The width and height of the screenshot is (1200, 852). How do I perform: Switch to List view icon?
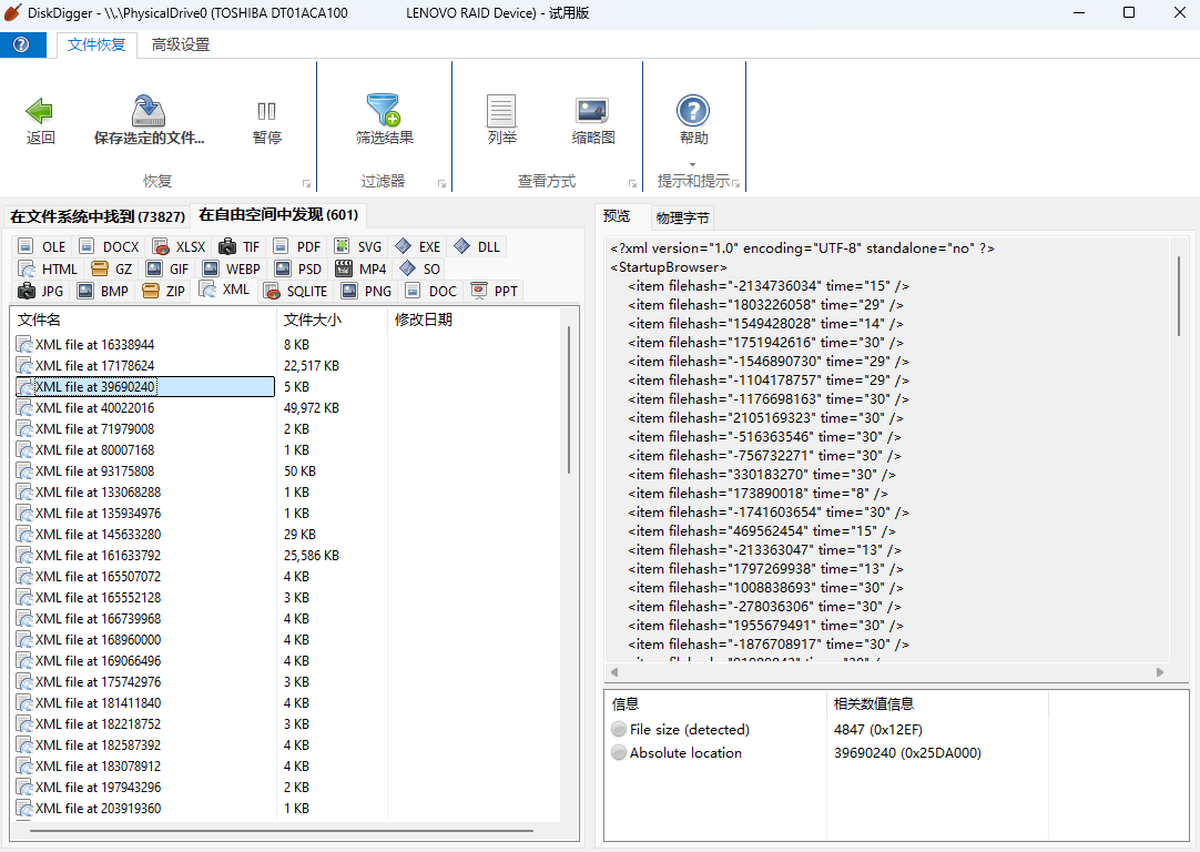click(x=502, y=111)
